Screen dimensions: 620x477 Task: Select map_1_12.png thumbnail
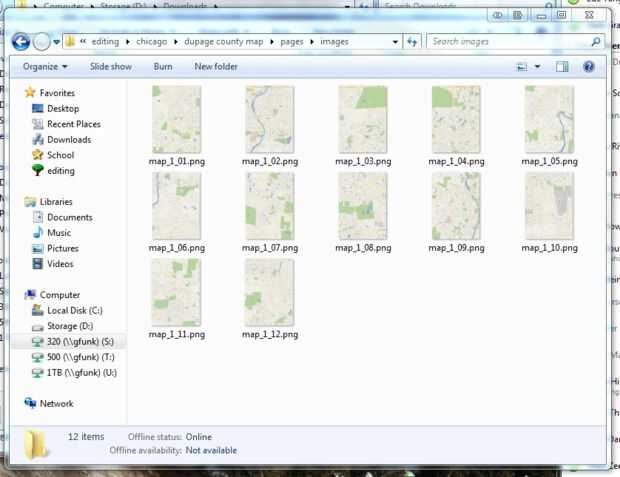click(270, 293)
